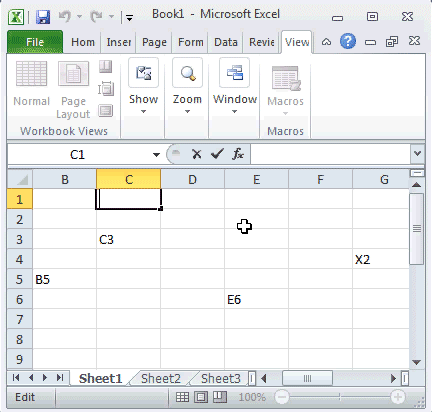Click the Undo arrow icon
The image size is (432, 412).
[x=65, y=16]
